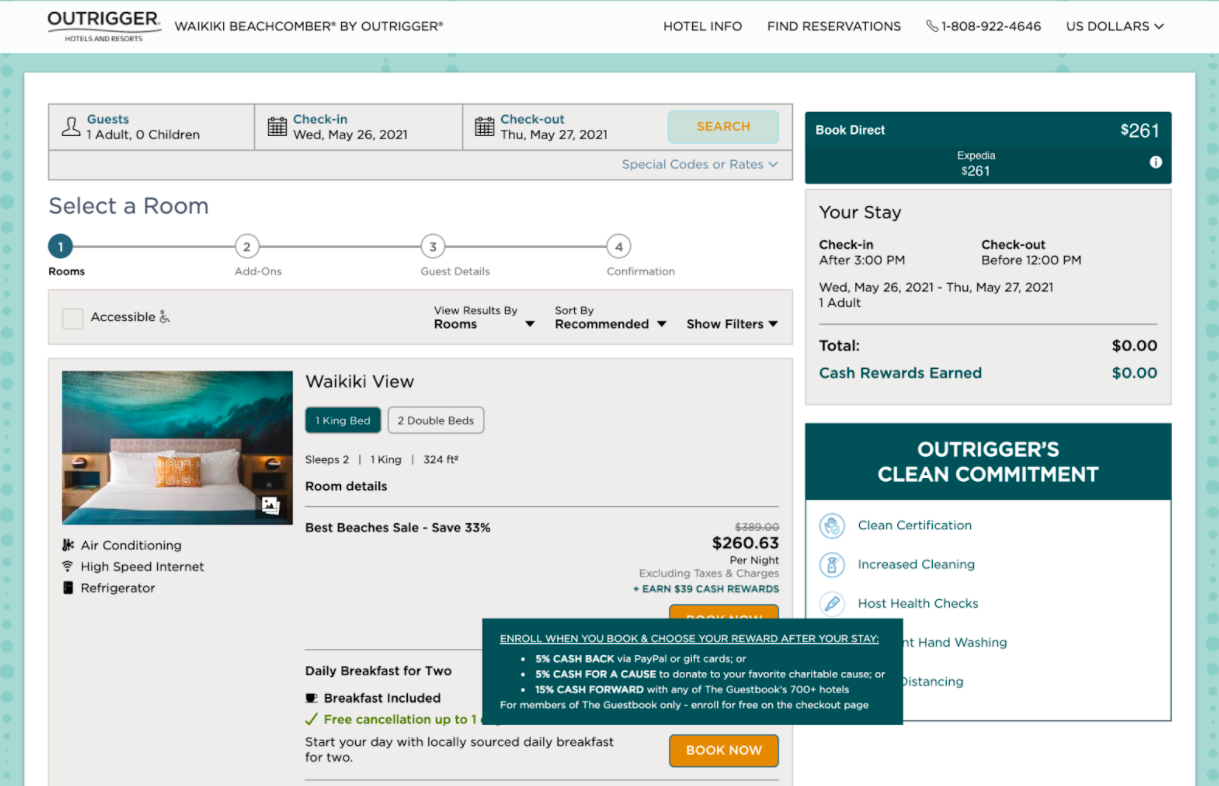Click the wheelchair accessible icon
Viewport: 1219px width, 786px height.
coord(165,317)
